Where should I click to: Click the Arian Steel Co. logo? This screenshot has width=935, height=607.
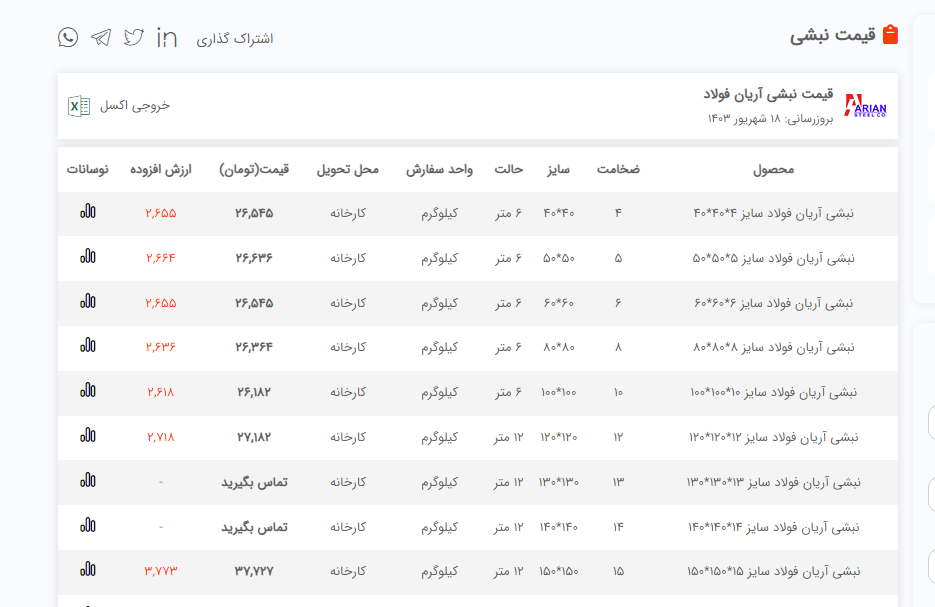coord(865,106)
